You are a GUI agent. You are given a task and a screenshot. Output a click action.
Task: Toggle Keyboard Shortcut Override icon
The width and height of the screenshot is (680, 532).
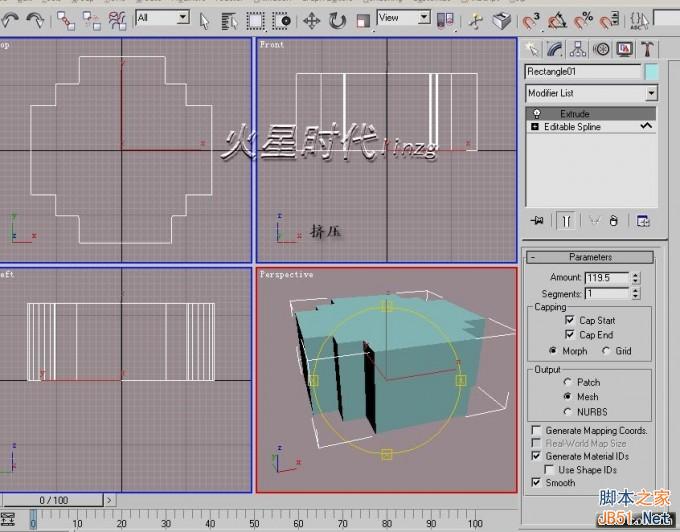501,21
